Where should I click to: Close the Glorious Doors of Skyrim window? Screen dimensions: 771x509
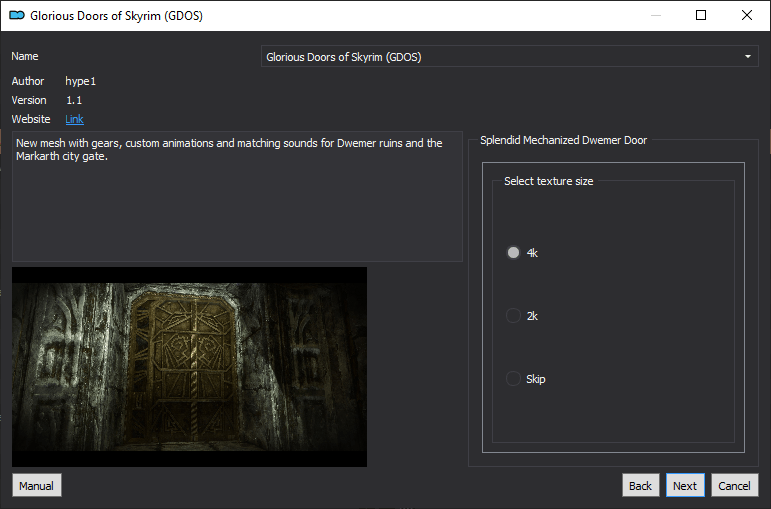click(x=746, y=15)
